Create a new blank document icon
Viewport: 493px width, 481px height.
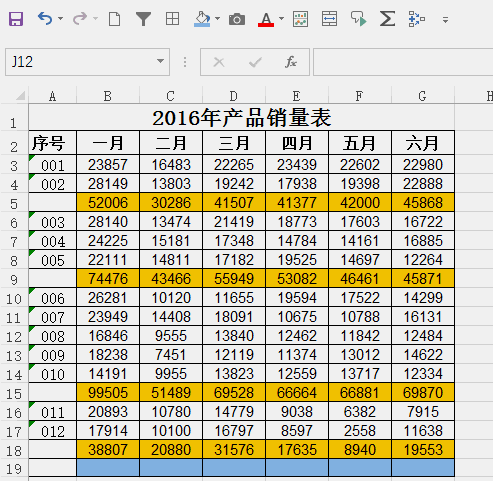tap(114, 19)
